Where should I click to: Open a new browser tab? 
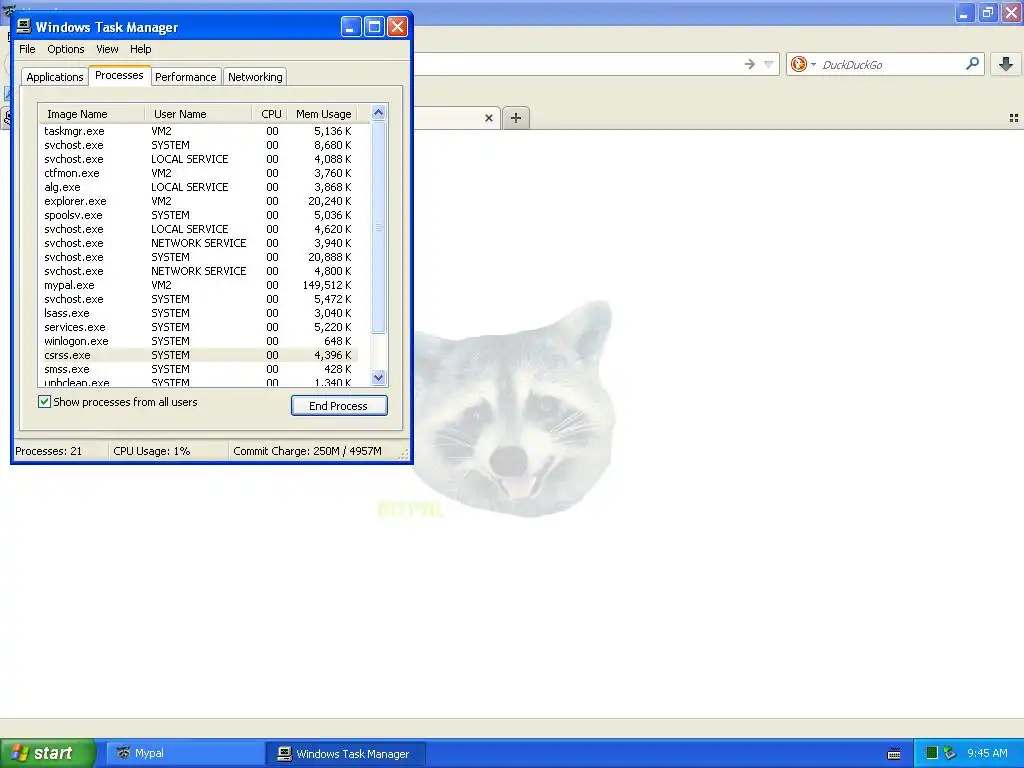(516, 118)
